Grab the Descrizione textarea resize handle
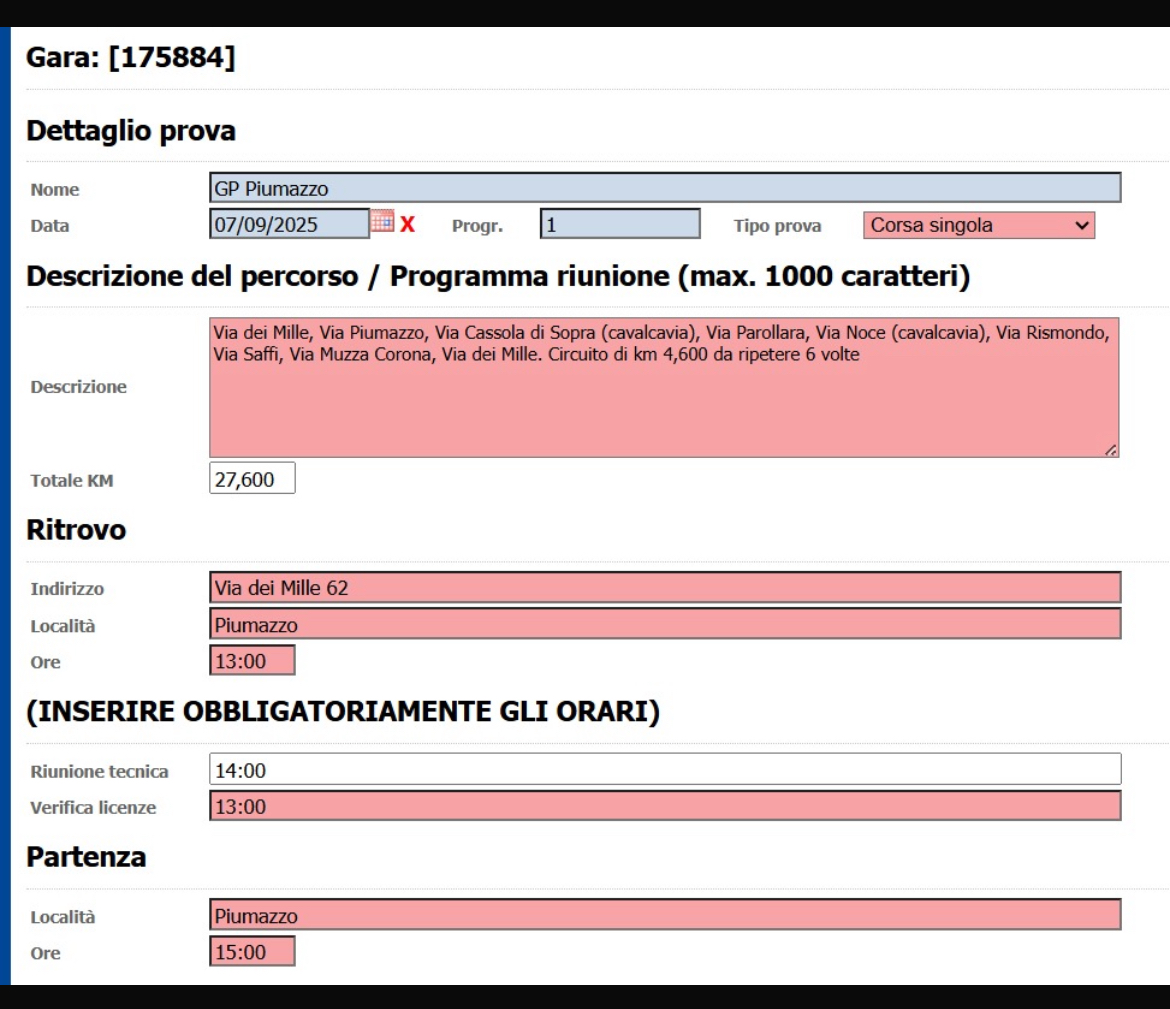This screenshot has width=1170, height=1009. pos(1111,451)
